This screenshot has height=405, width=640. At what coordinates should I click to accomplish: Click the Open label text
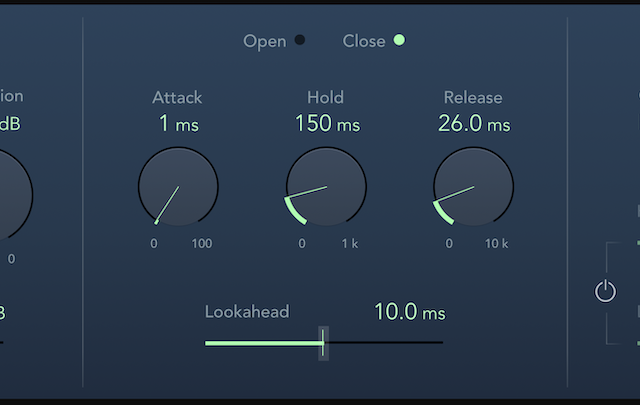(265, 42)
